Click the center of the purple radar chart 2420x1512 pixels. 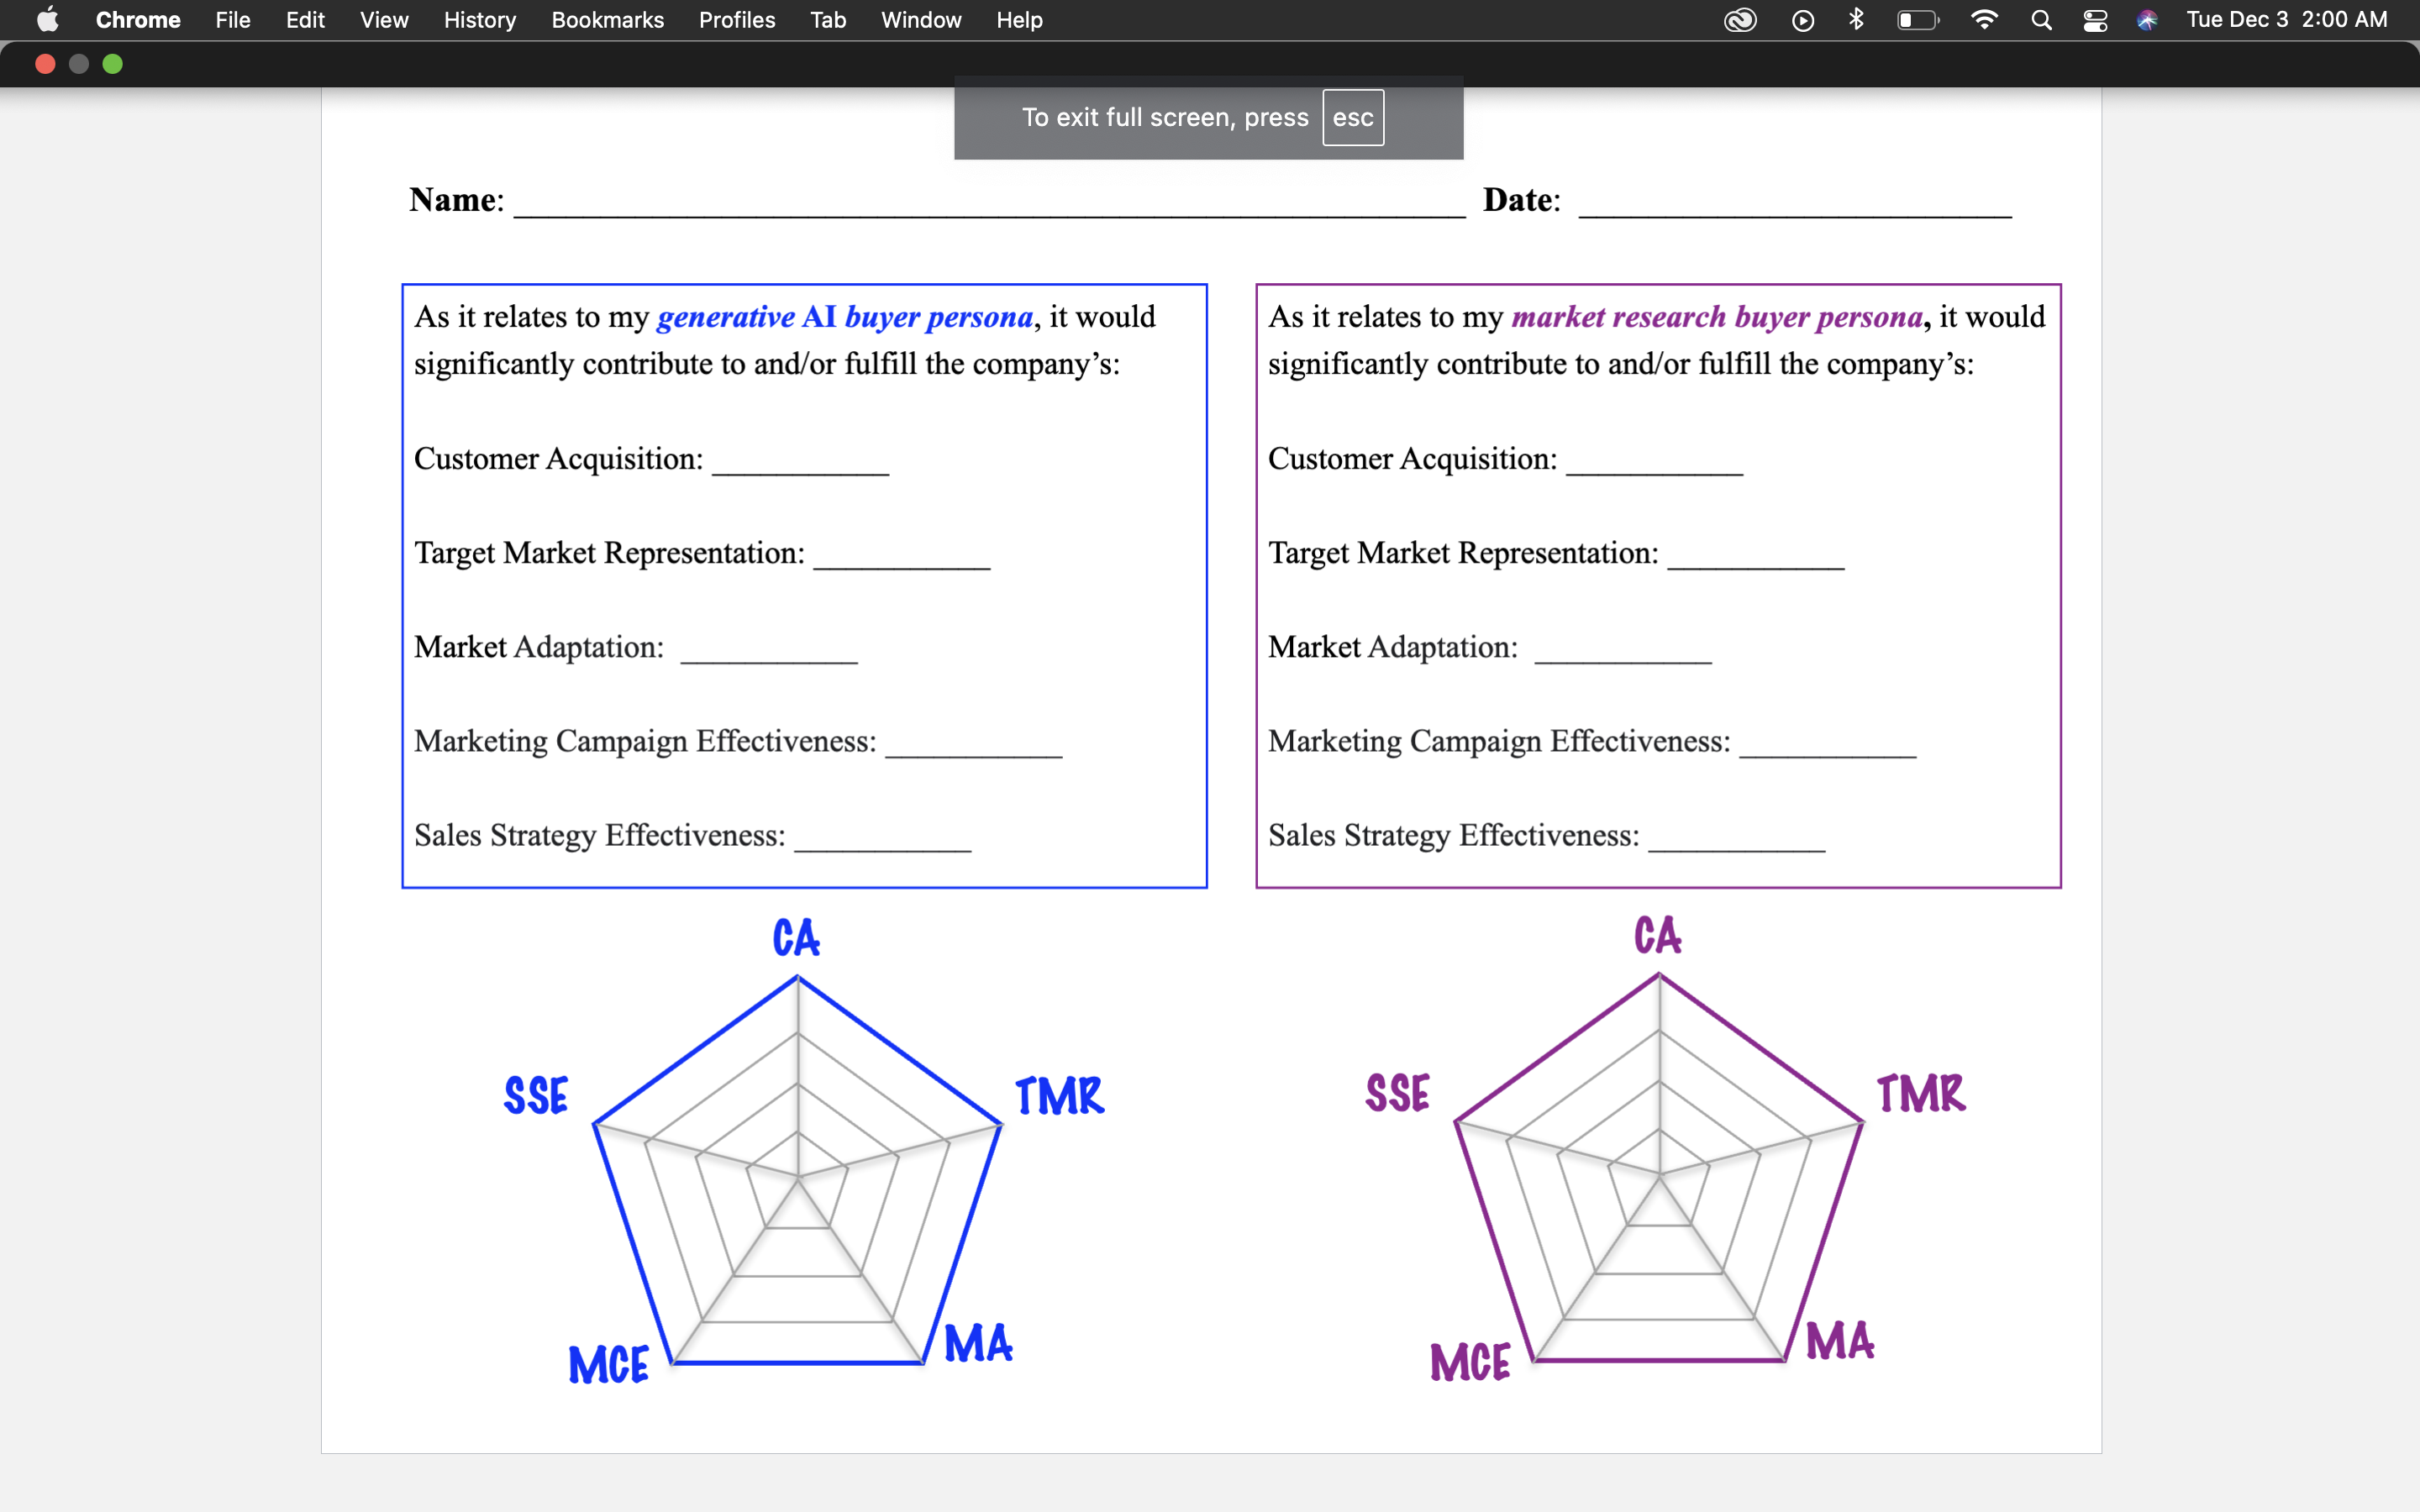click(x=1660, y=1177)
